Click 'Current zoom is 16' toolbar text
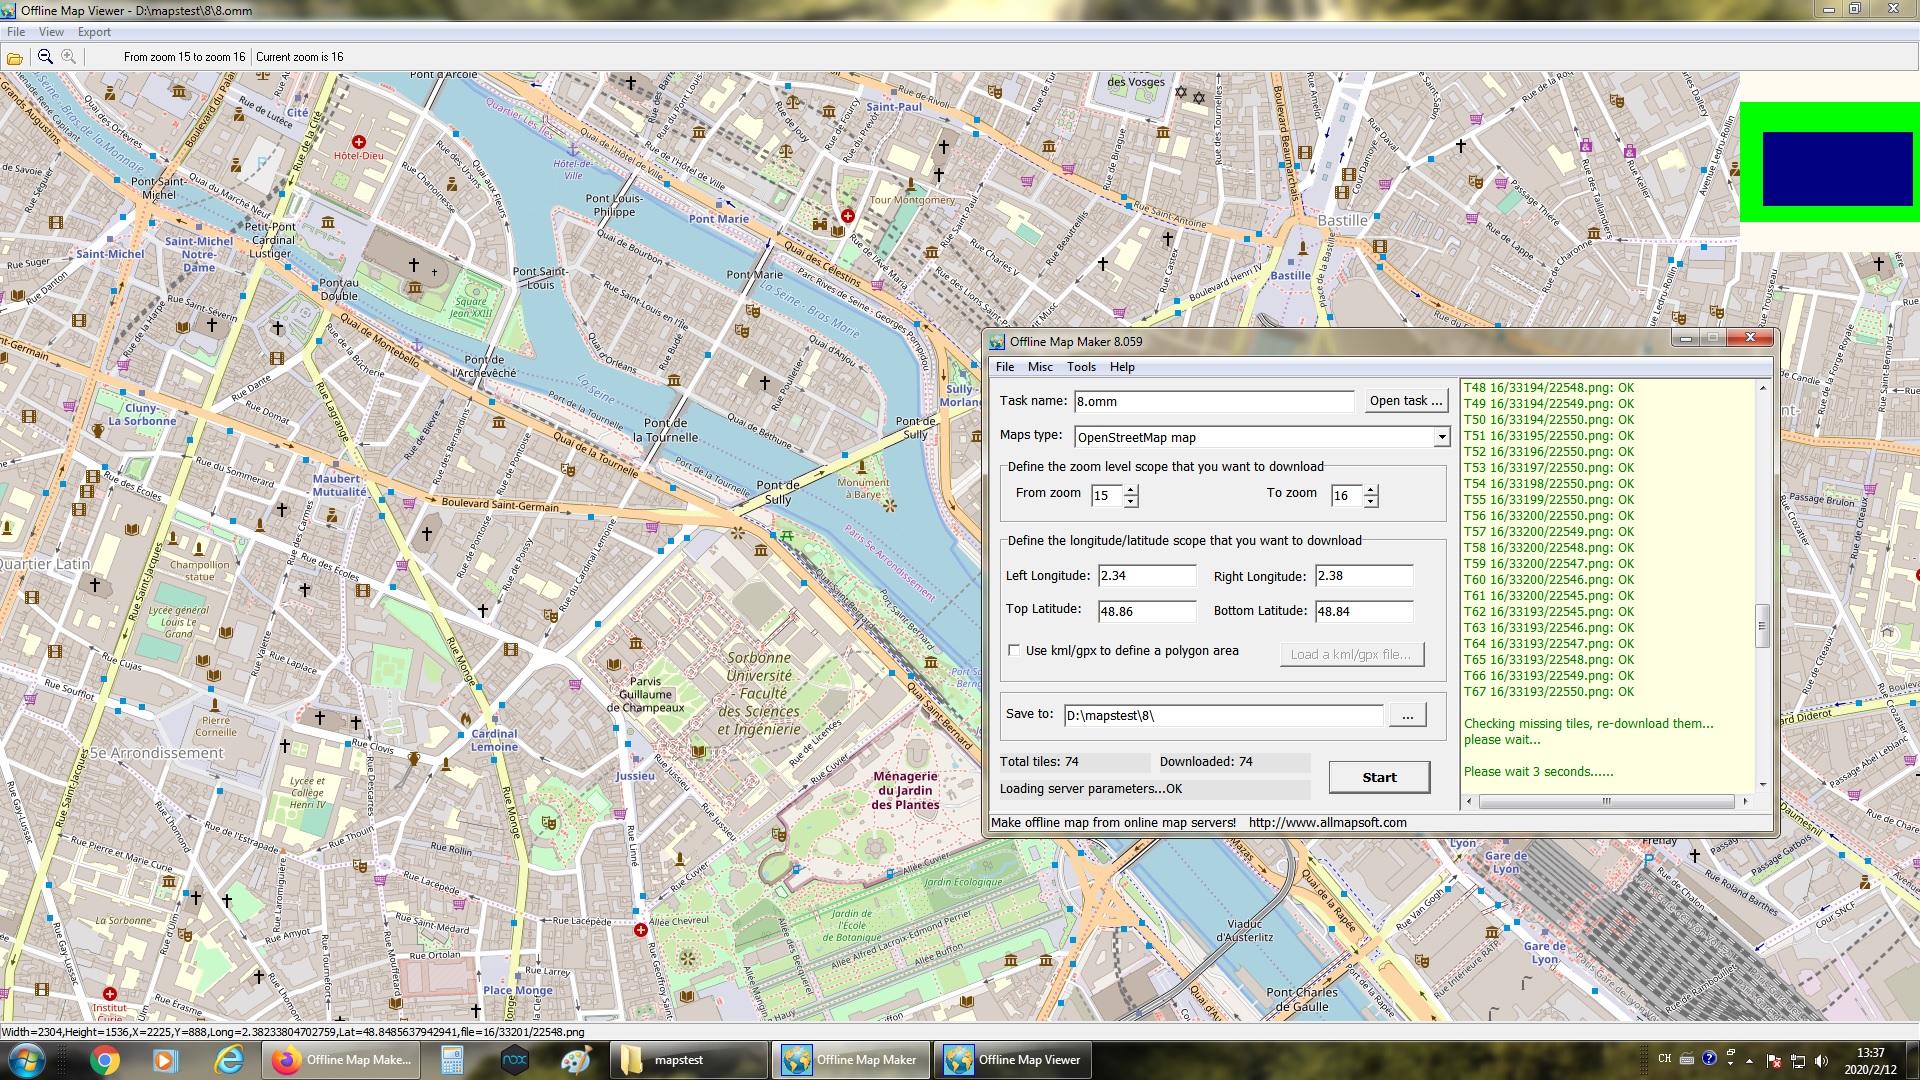The width and height of the screenshot is (1920, 1080). (x=299, y=57)
